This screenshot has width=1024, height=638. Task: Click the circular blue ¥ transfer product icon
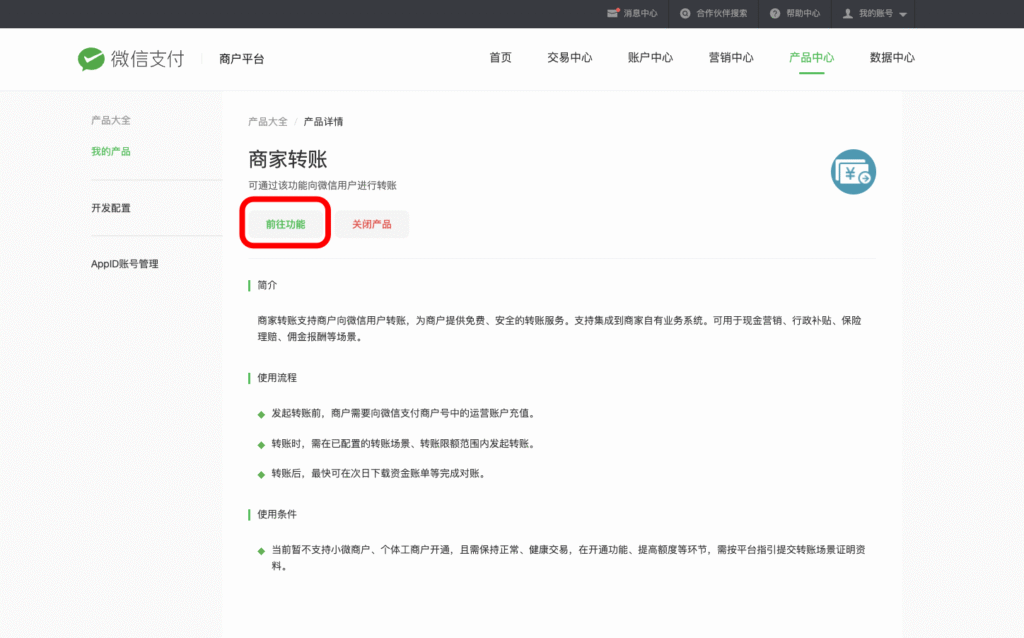[853, 172]
